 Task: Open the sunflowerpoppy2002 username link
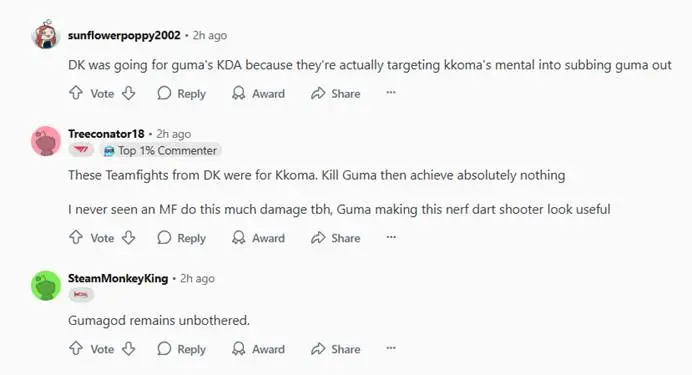tap(124, 35)
